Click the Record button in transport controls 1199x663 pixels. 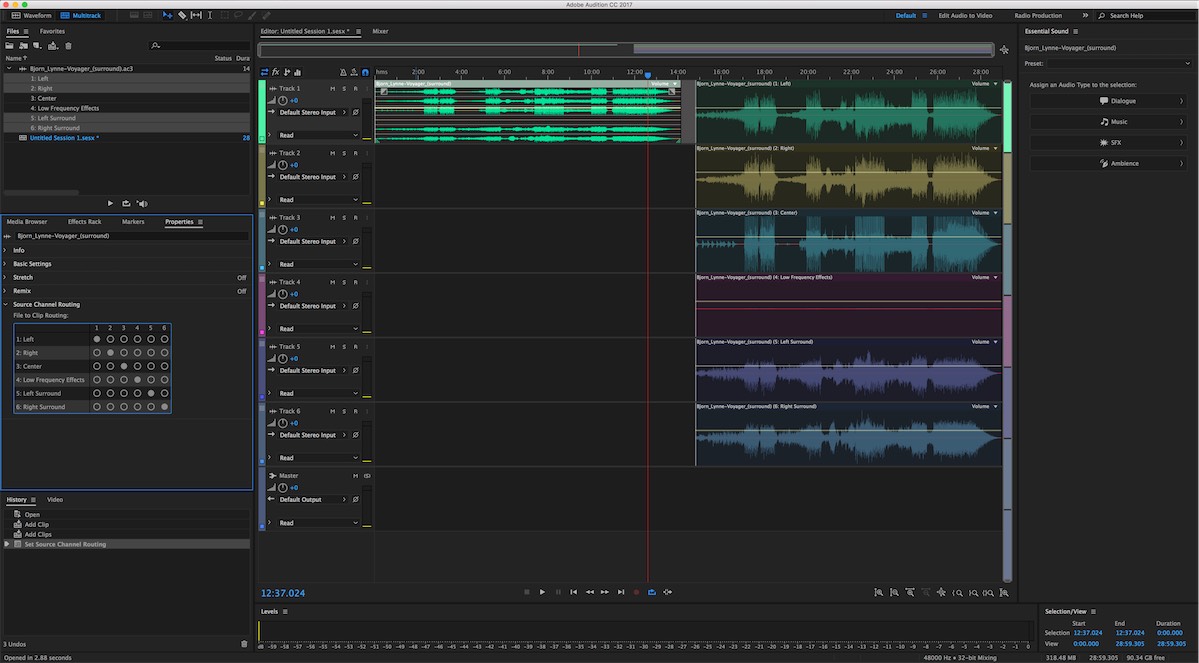[x=636, y=592]
